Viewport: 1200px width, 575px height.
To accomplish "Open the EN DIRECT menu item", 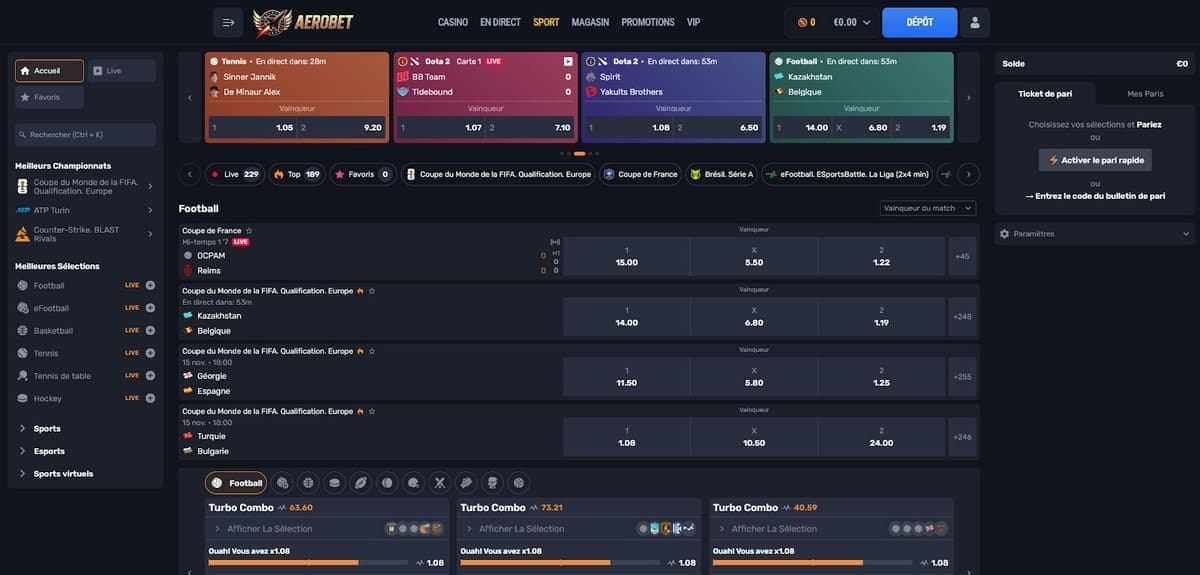I will [500, 22].
